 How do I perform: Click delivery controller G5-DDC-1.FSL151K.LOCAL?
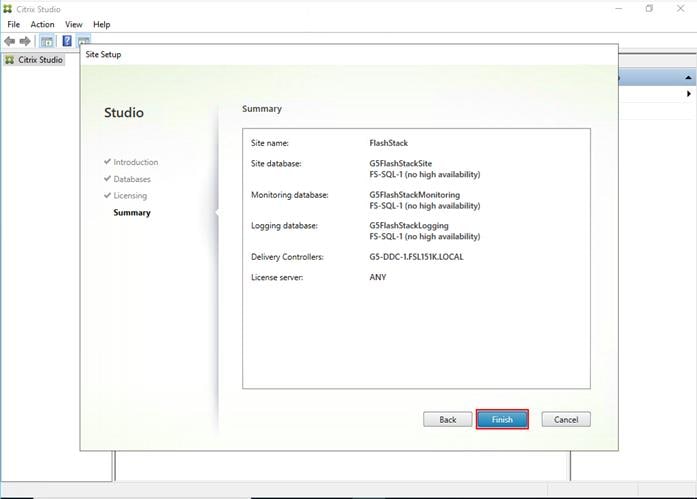(x=416, y=257)
